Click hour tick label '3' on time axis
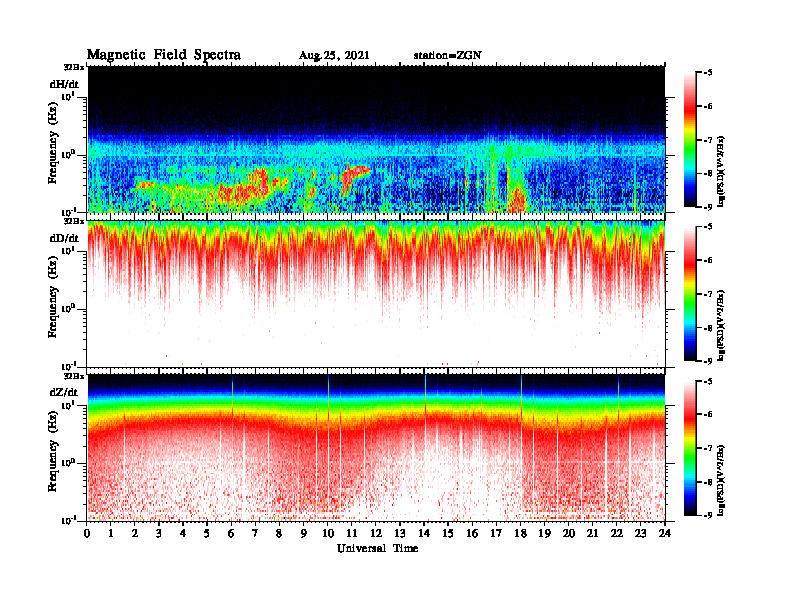 click(159, 534)
